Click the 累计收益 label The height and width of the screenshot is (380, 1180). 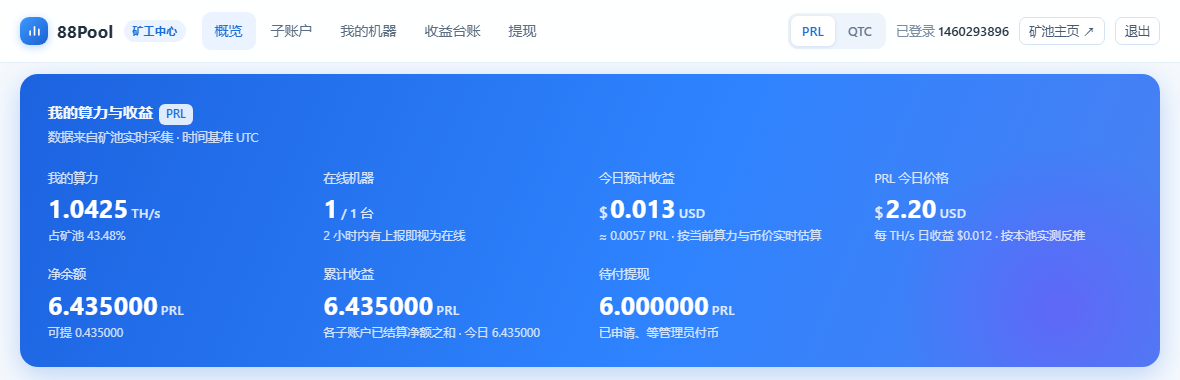(x=348, y=274)
